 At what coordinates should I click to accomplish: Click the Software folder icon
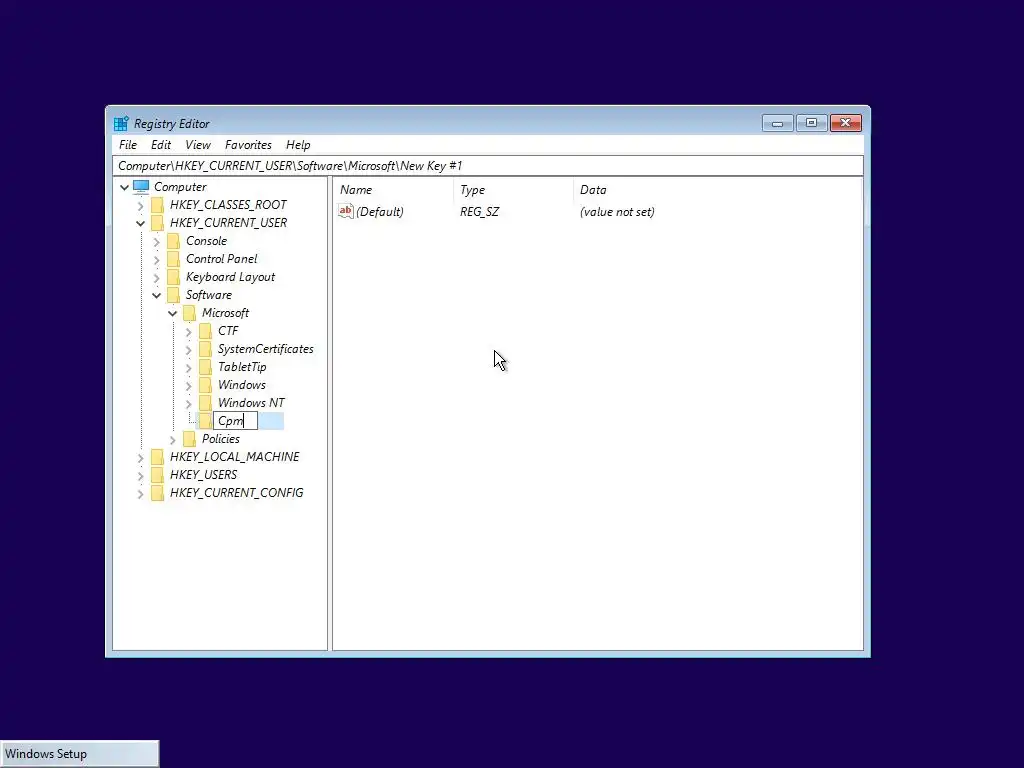[173, 295]
